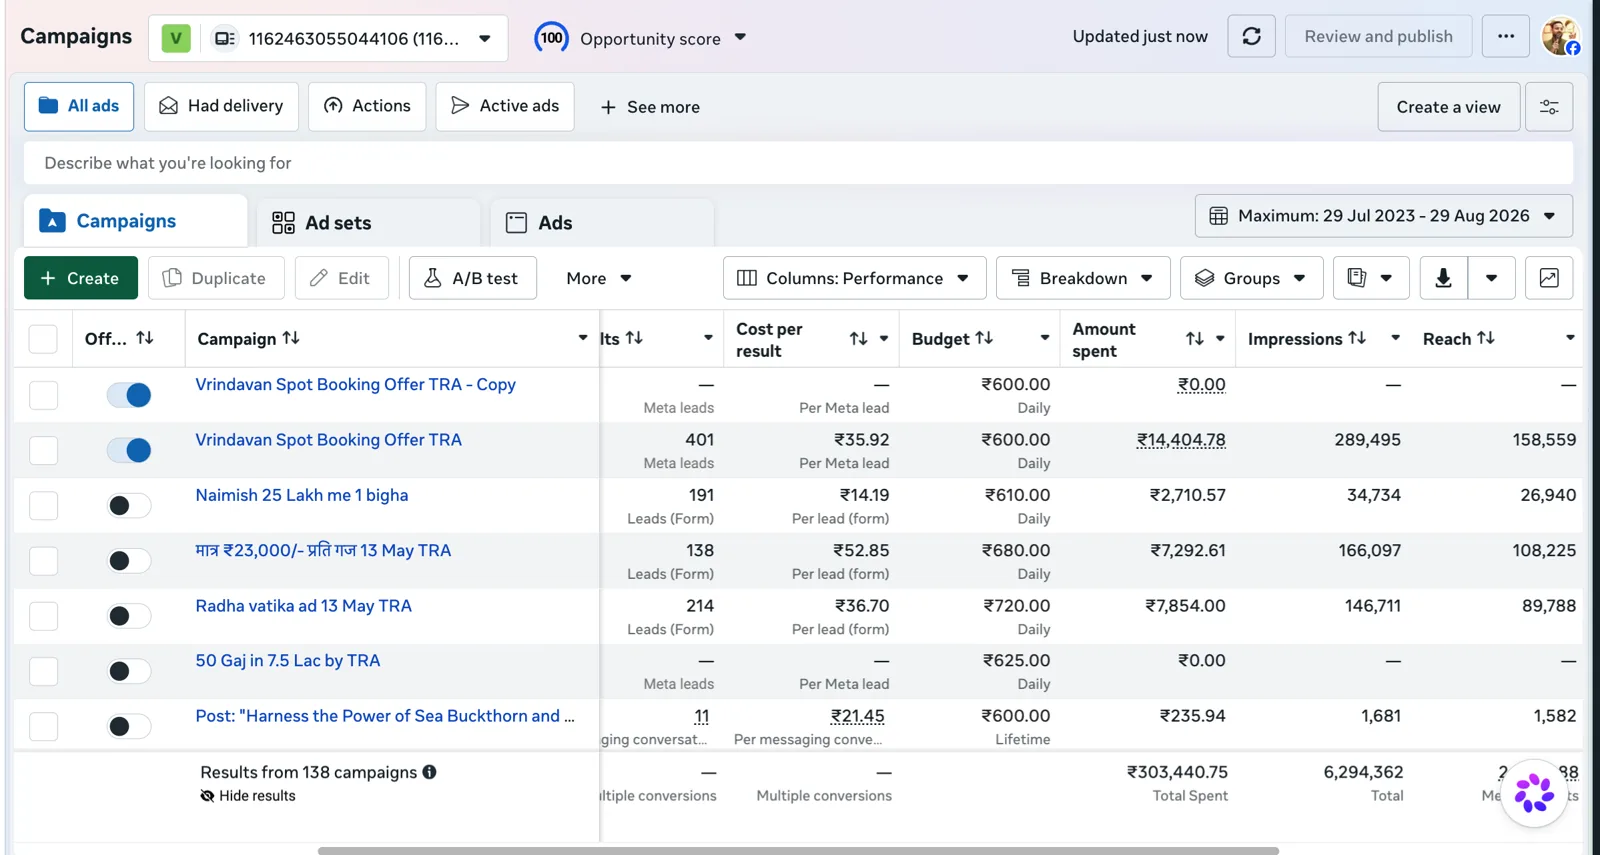Select checkbox for Naimish 25 Lakh me 1 bigha
The image size is (1600, 855).
tap(43, 505)
